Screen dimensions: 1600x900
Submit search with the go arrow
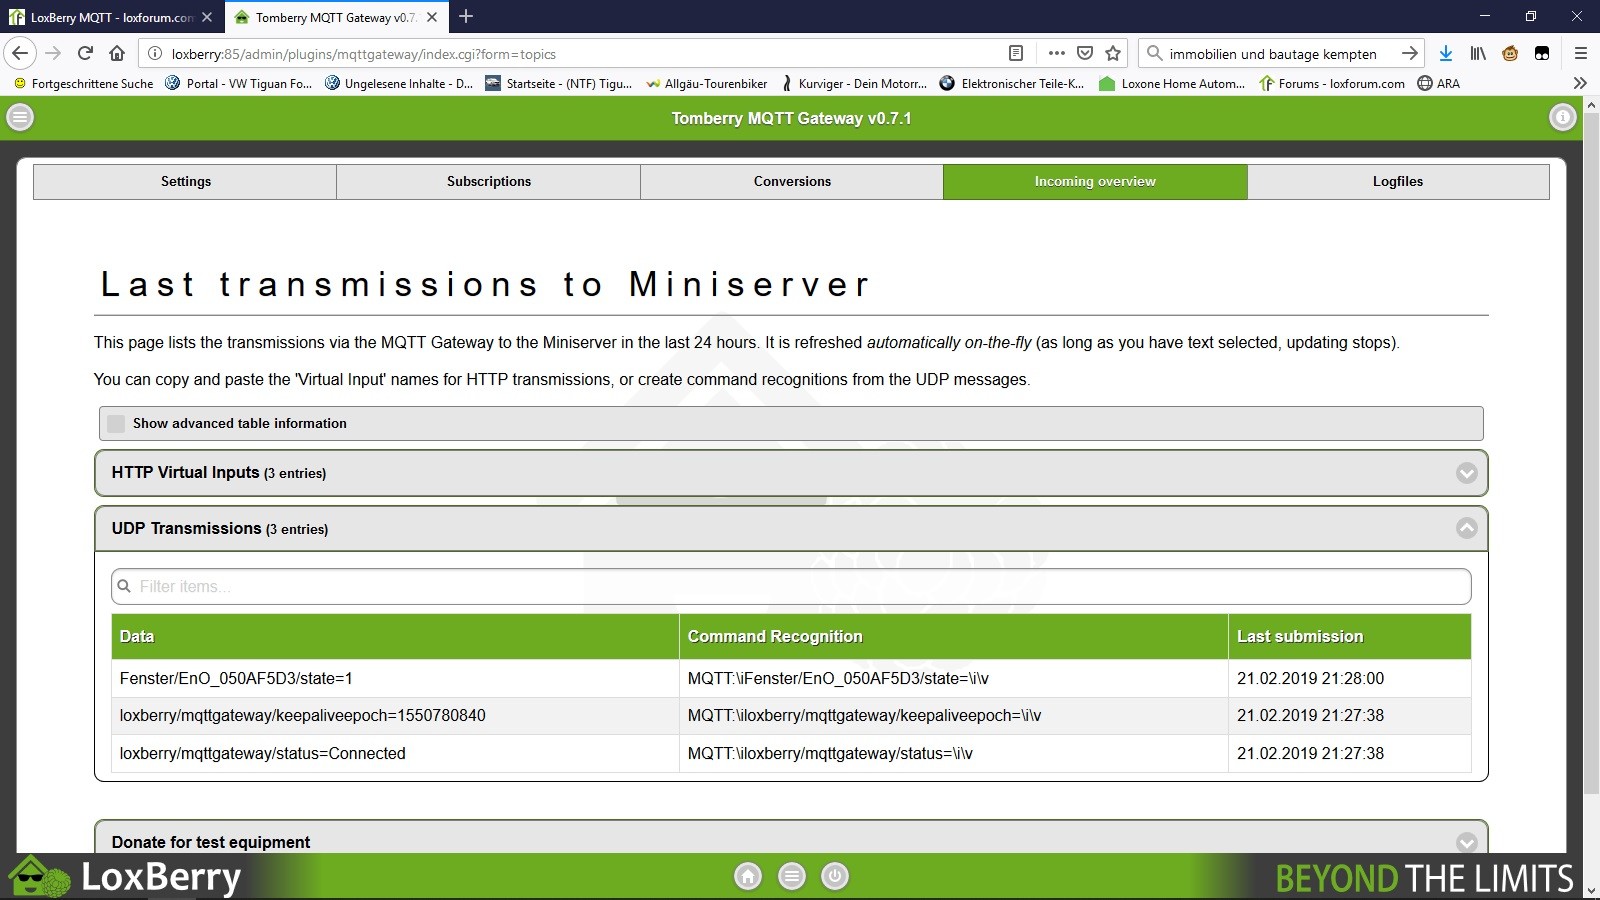[x=1410, y=54]
